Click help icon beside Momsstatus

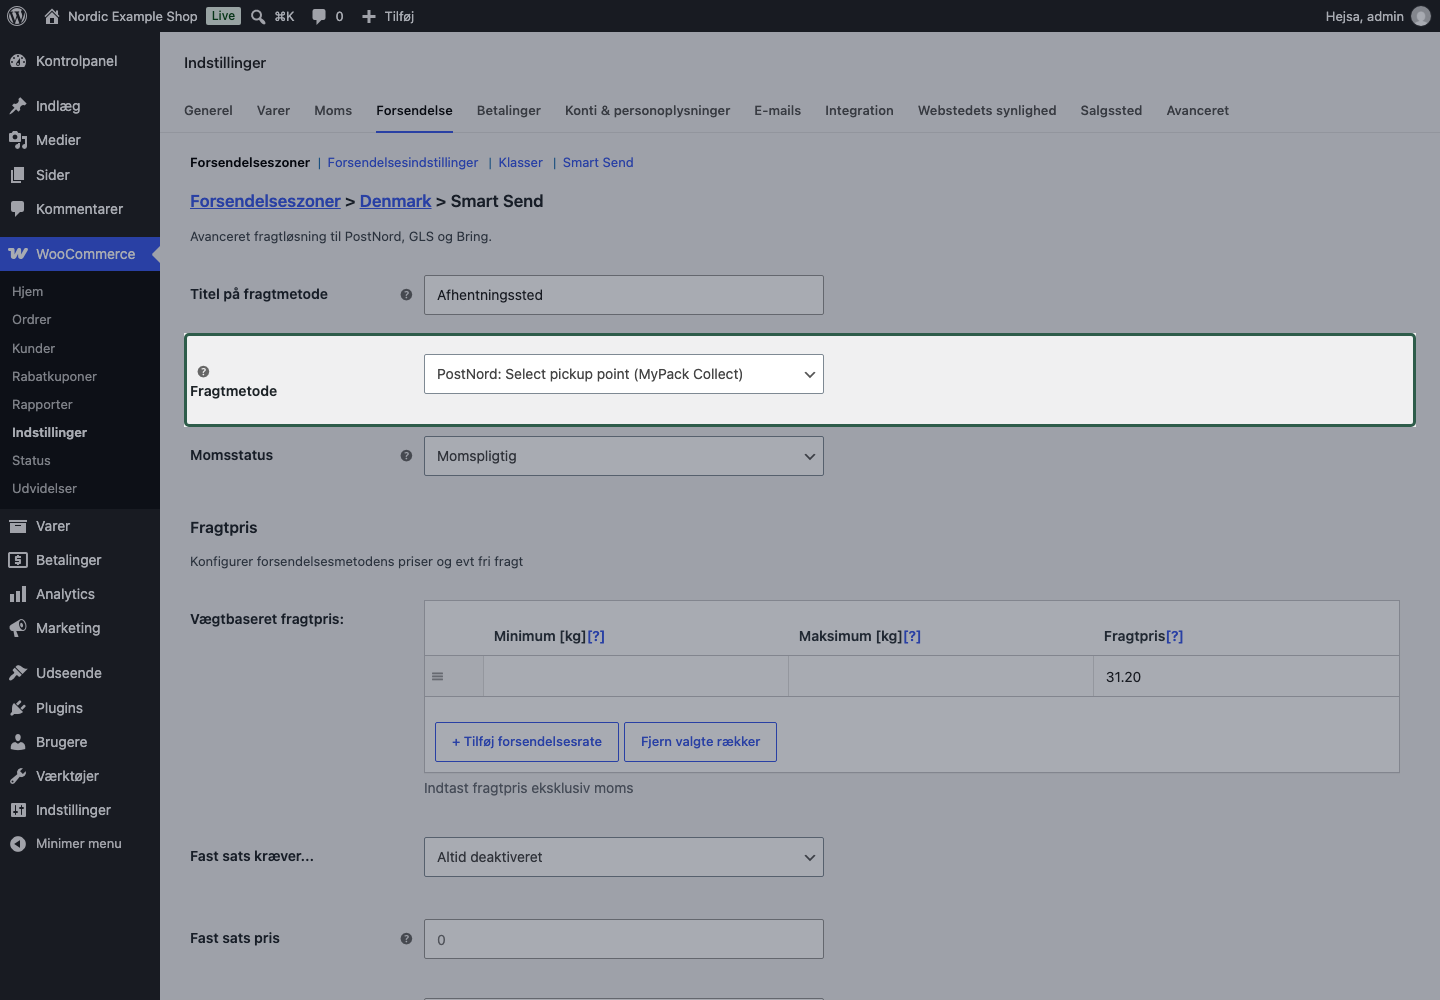click(x=406, y=456)
